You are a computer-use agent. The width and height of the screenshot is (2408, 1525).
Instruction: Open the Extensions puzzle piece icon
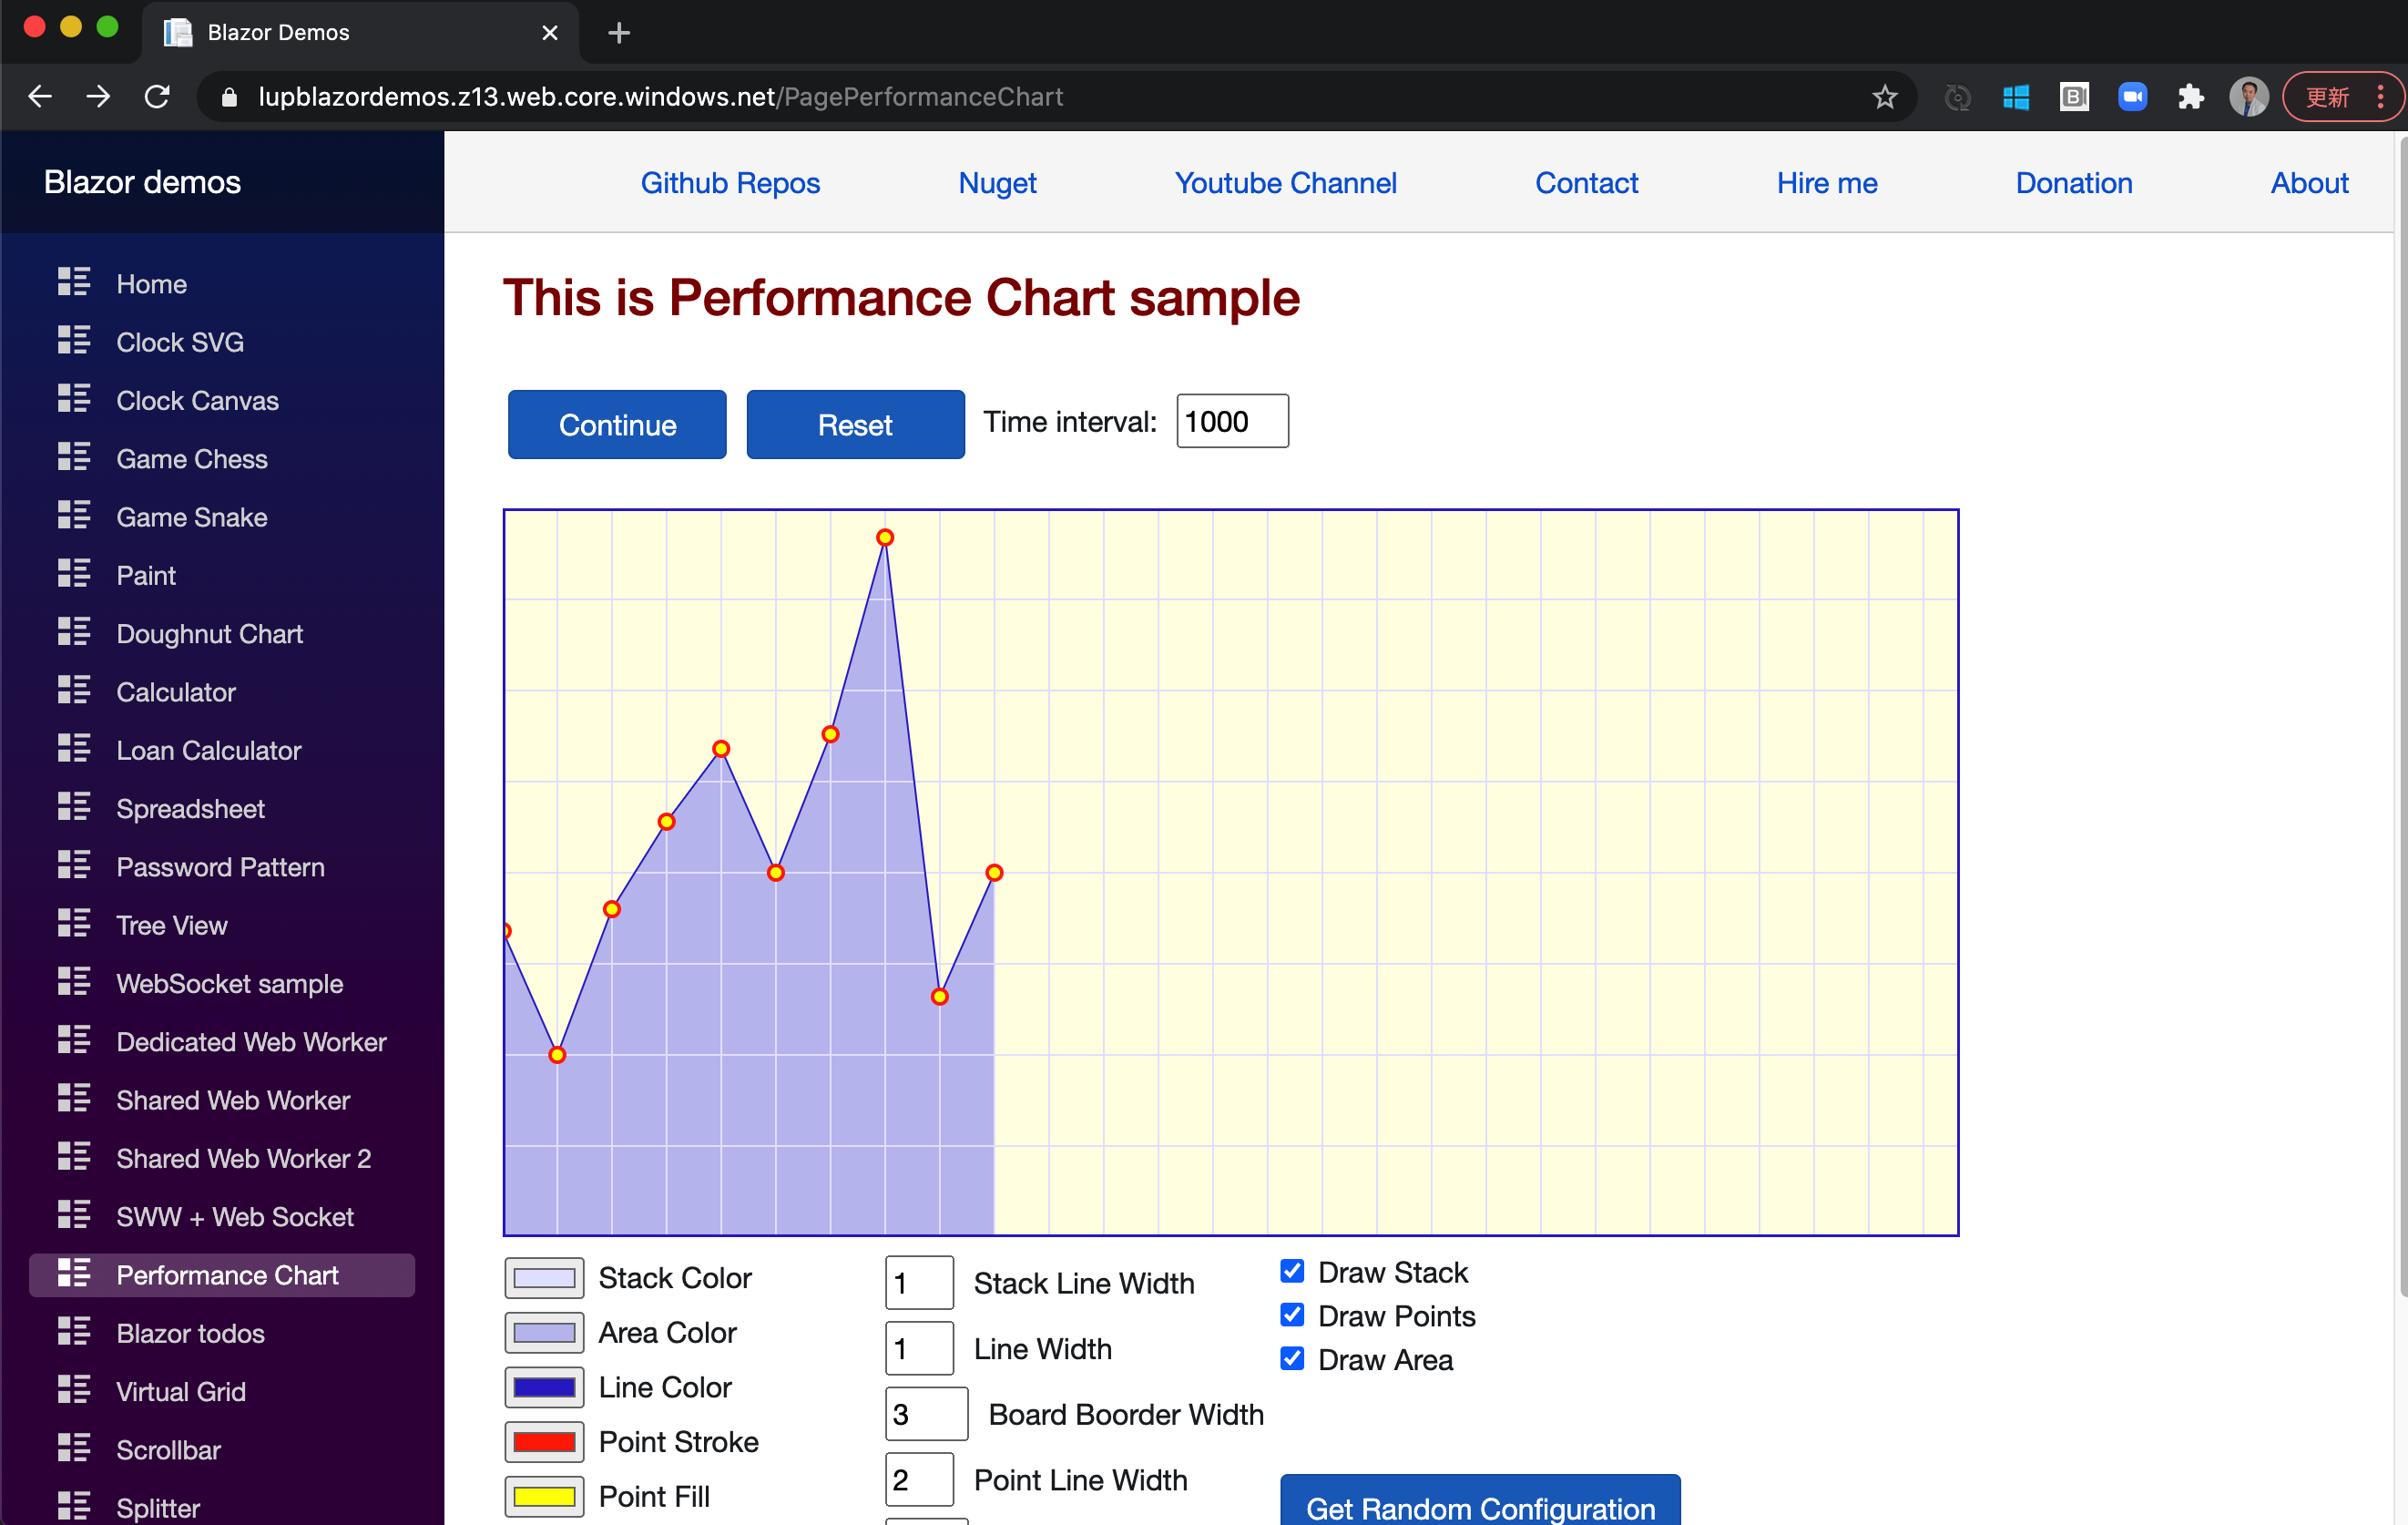(2190, 97)
